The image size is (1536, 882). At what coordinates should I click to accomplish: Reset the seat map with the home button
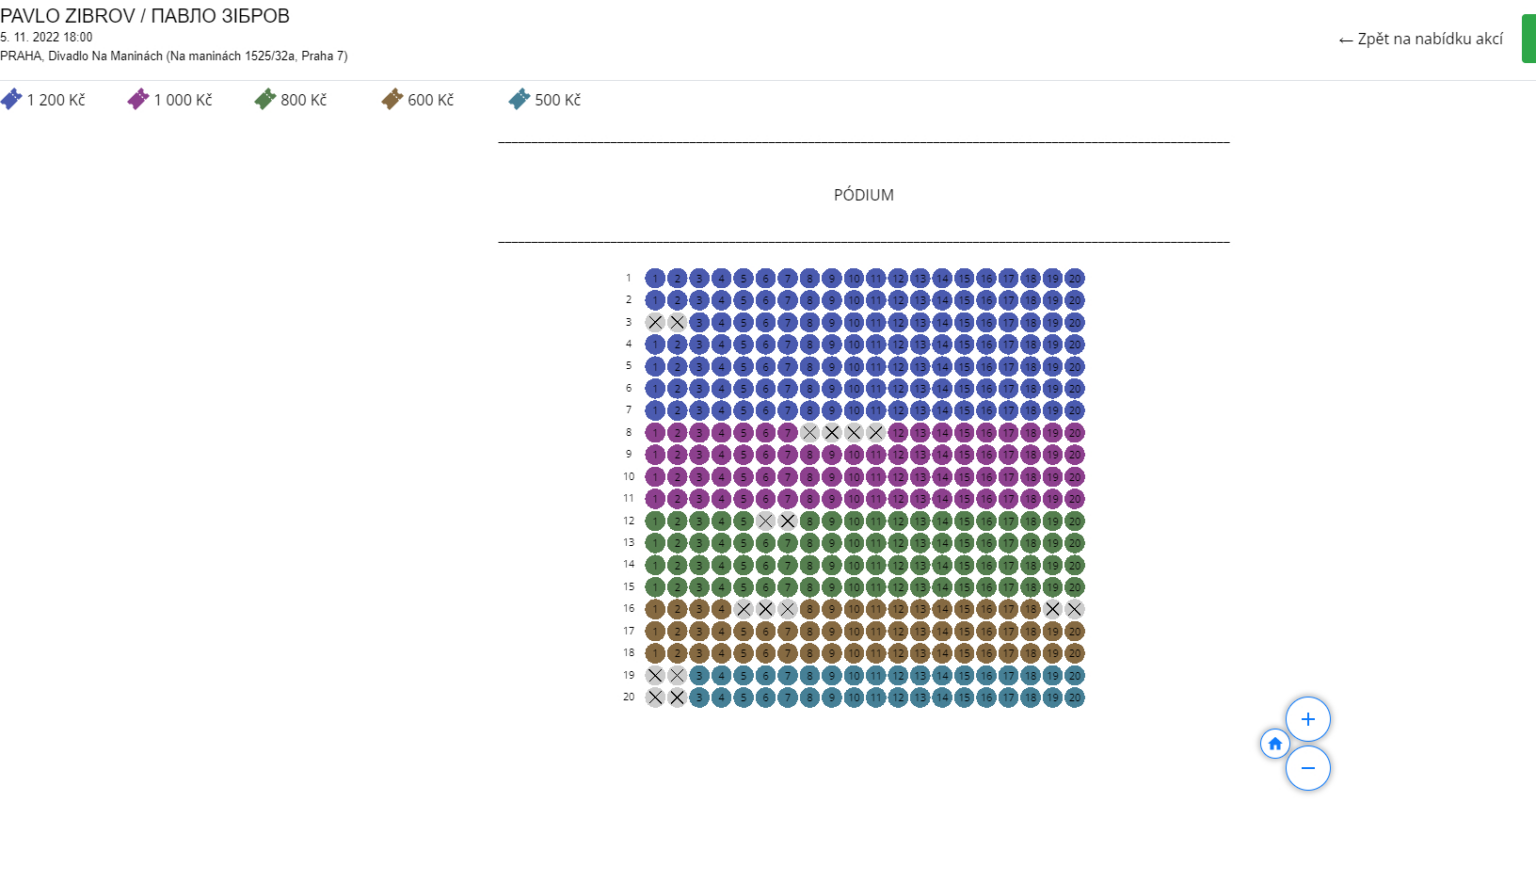(x=1275, y=744)
